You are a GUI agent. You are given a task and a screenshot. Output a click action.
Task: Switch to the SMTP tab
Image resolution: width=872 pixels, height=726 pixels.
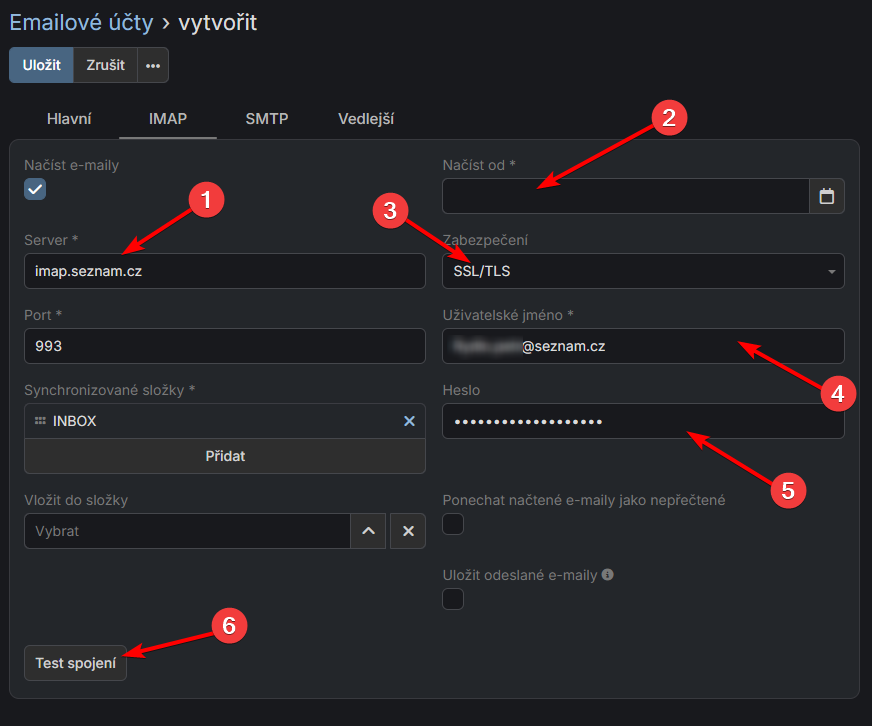tap(267, 119)
